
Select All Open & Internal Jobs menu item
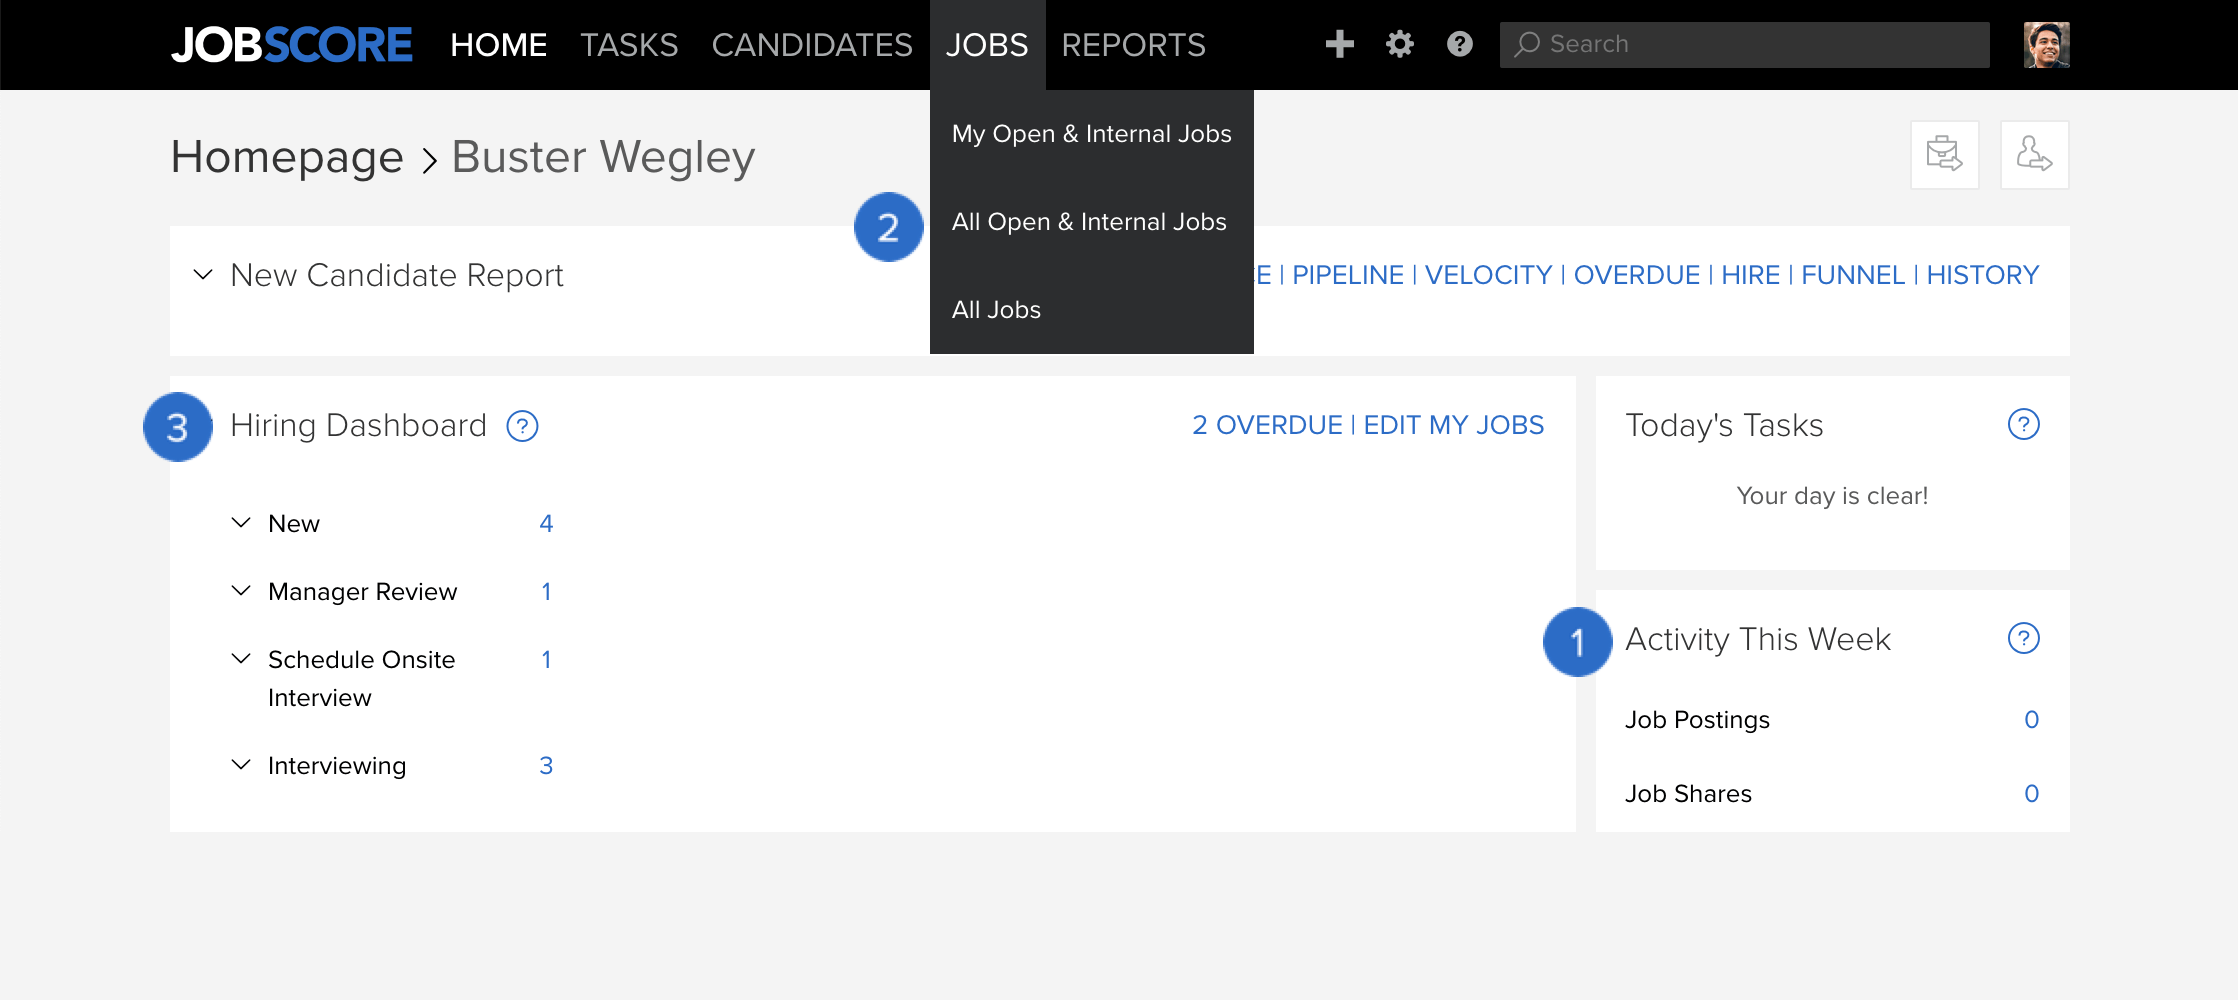[1091, 222]
